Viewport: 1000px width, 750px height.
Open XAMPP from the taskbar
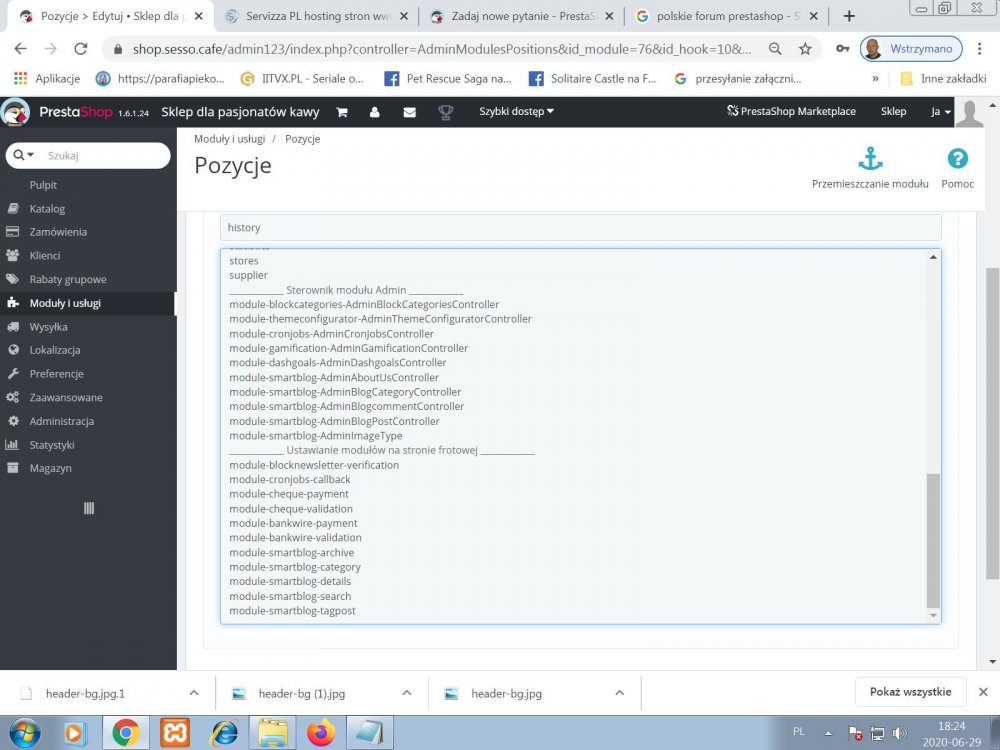coord(175,733)
